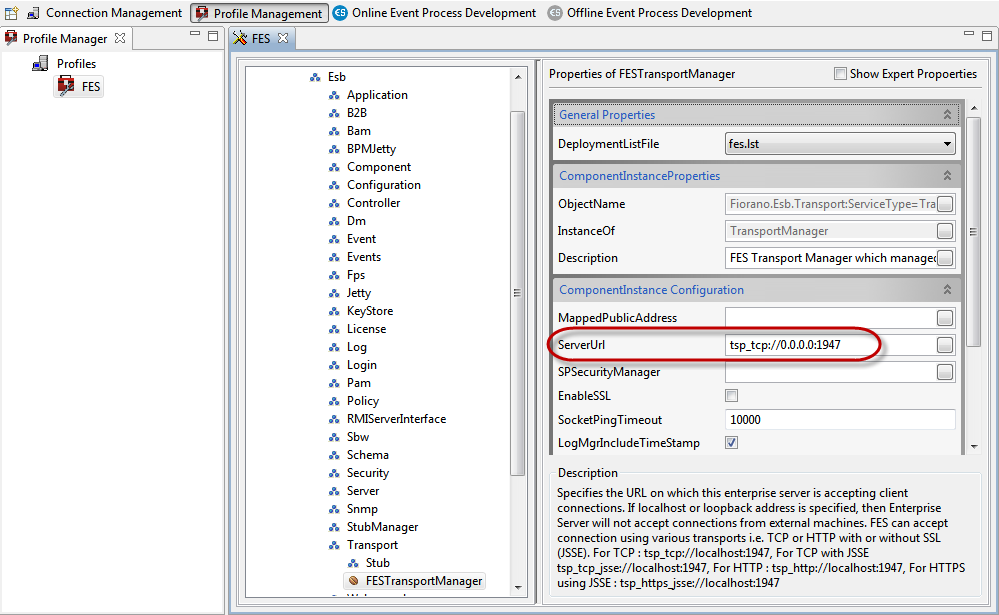Open the DeploymentListFile dropdown
999x615 pixels.
pos(840,144)
